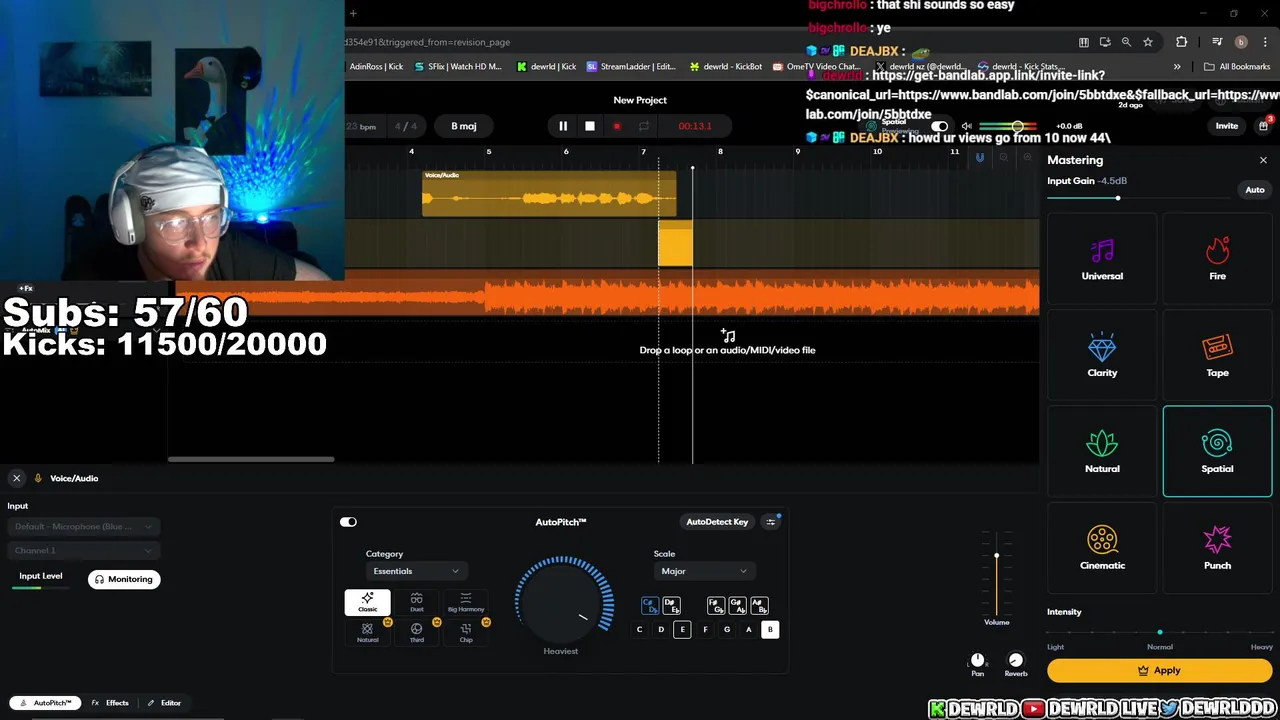Click the record button in transport

tap(616, 126)
